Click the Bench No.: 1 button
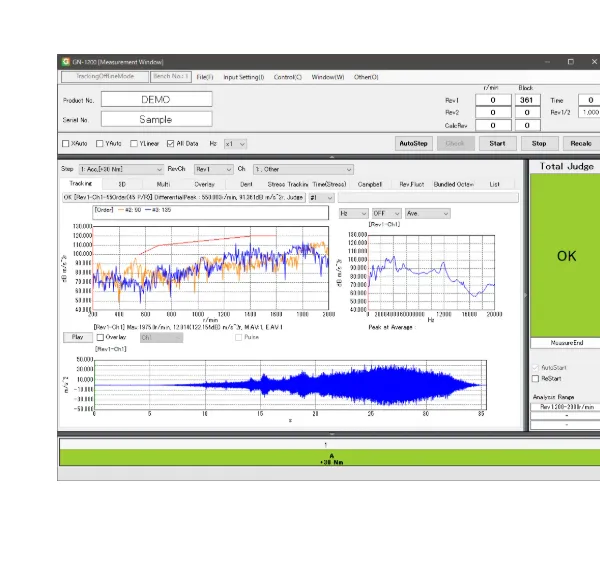This screenshot has width=600, height=583. click(171, 77)
